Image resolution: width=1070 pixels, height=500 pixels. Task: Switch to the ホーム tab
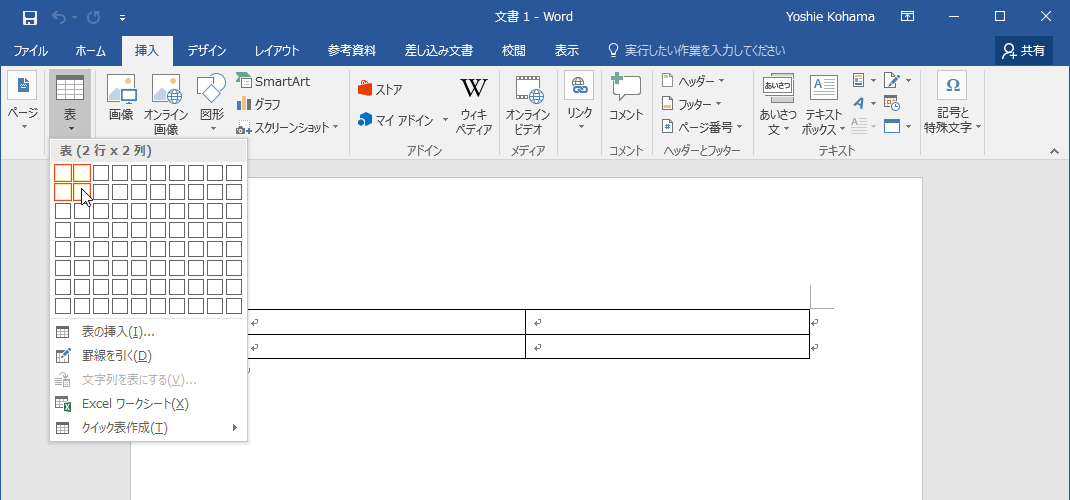pyautogui.click(x=90, y=50)
